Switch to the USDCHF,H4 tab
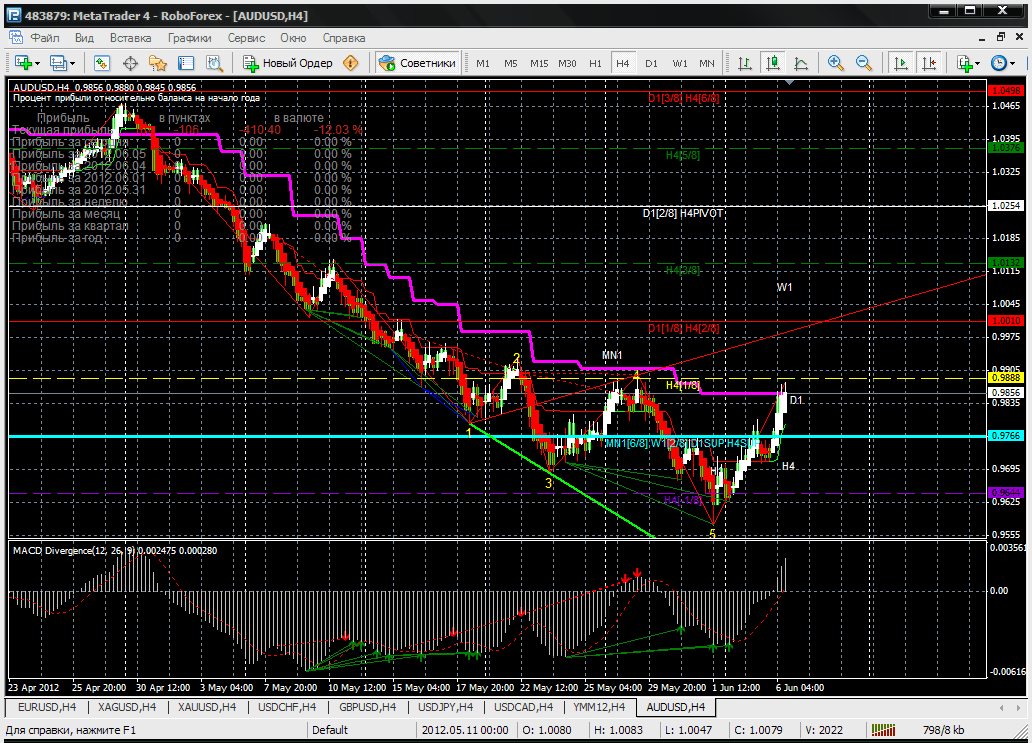The image size is (1032, 743). (287, 707)
